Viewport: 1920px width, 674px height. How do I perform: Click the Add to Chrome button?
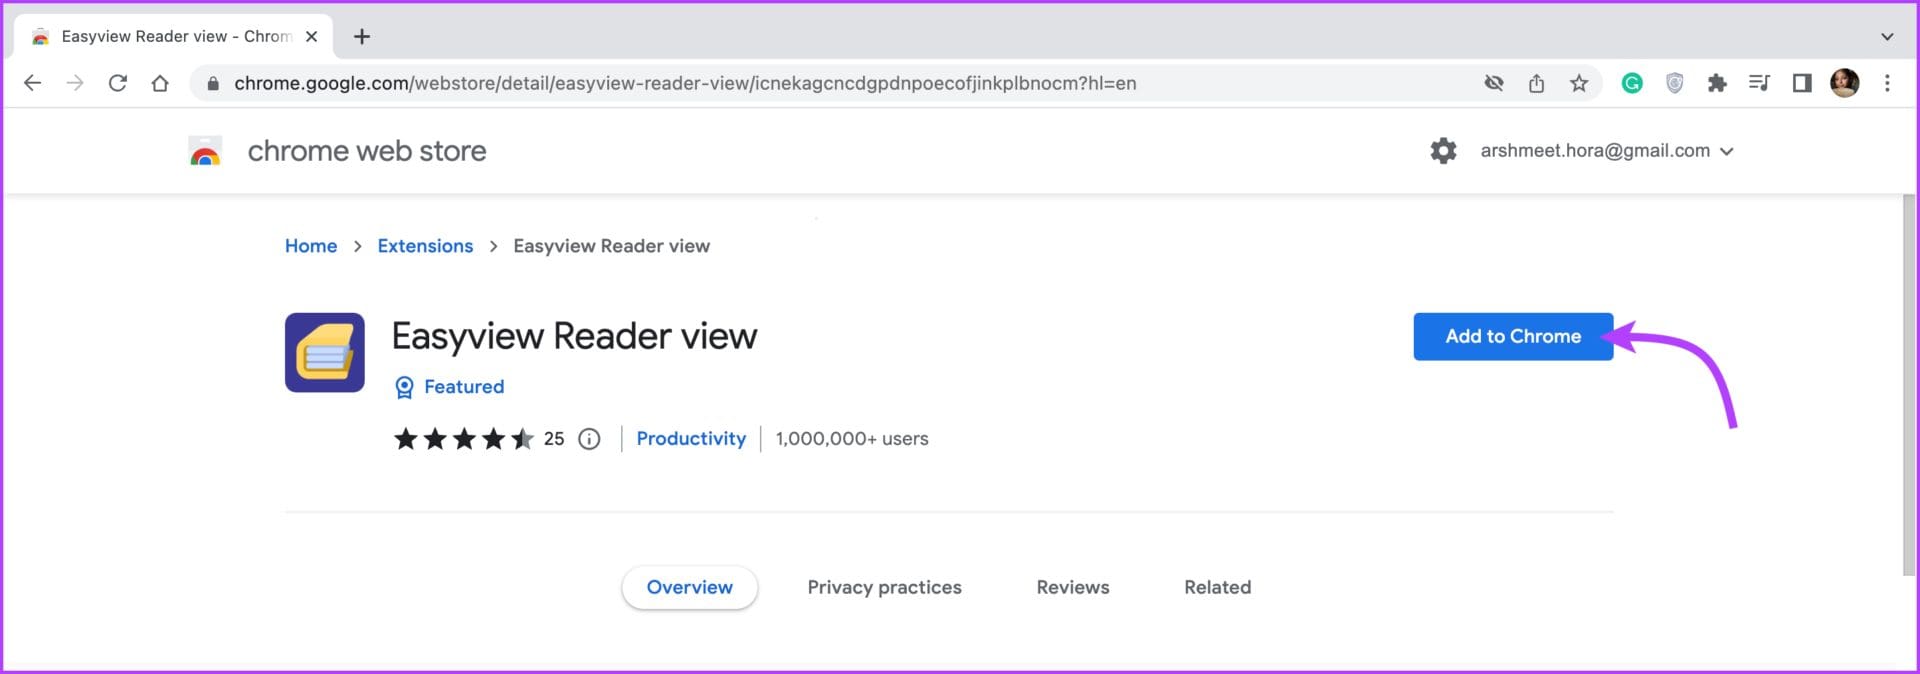coord(1512,336)
